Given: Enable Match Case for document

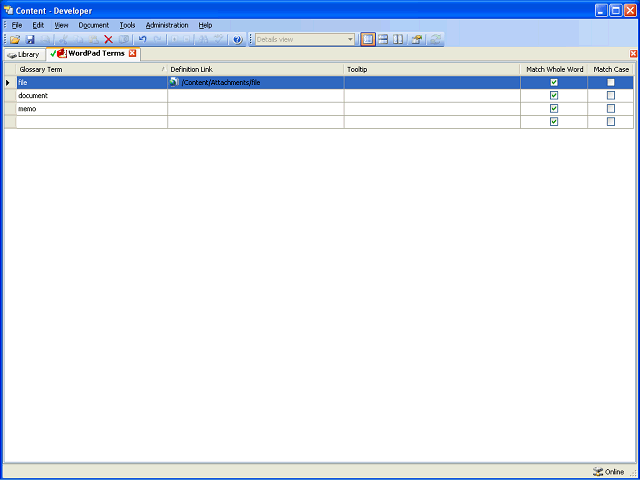Looking at the screenshot, I should (x=611, y=96).
